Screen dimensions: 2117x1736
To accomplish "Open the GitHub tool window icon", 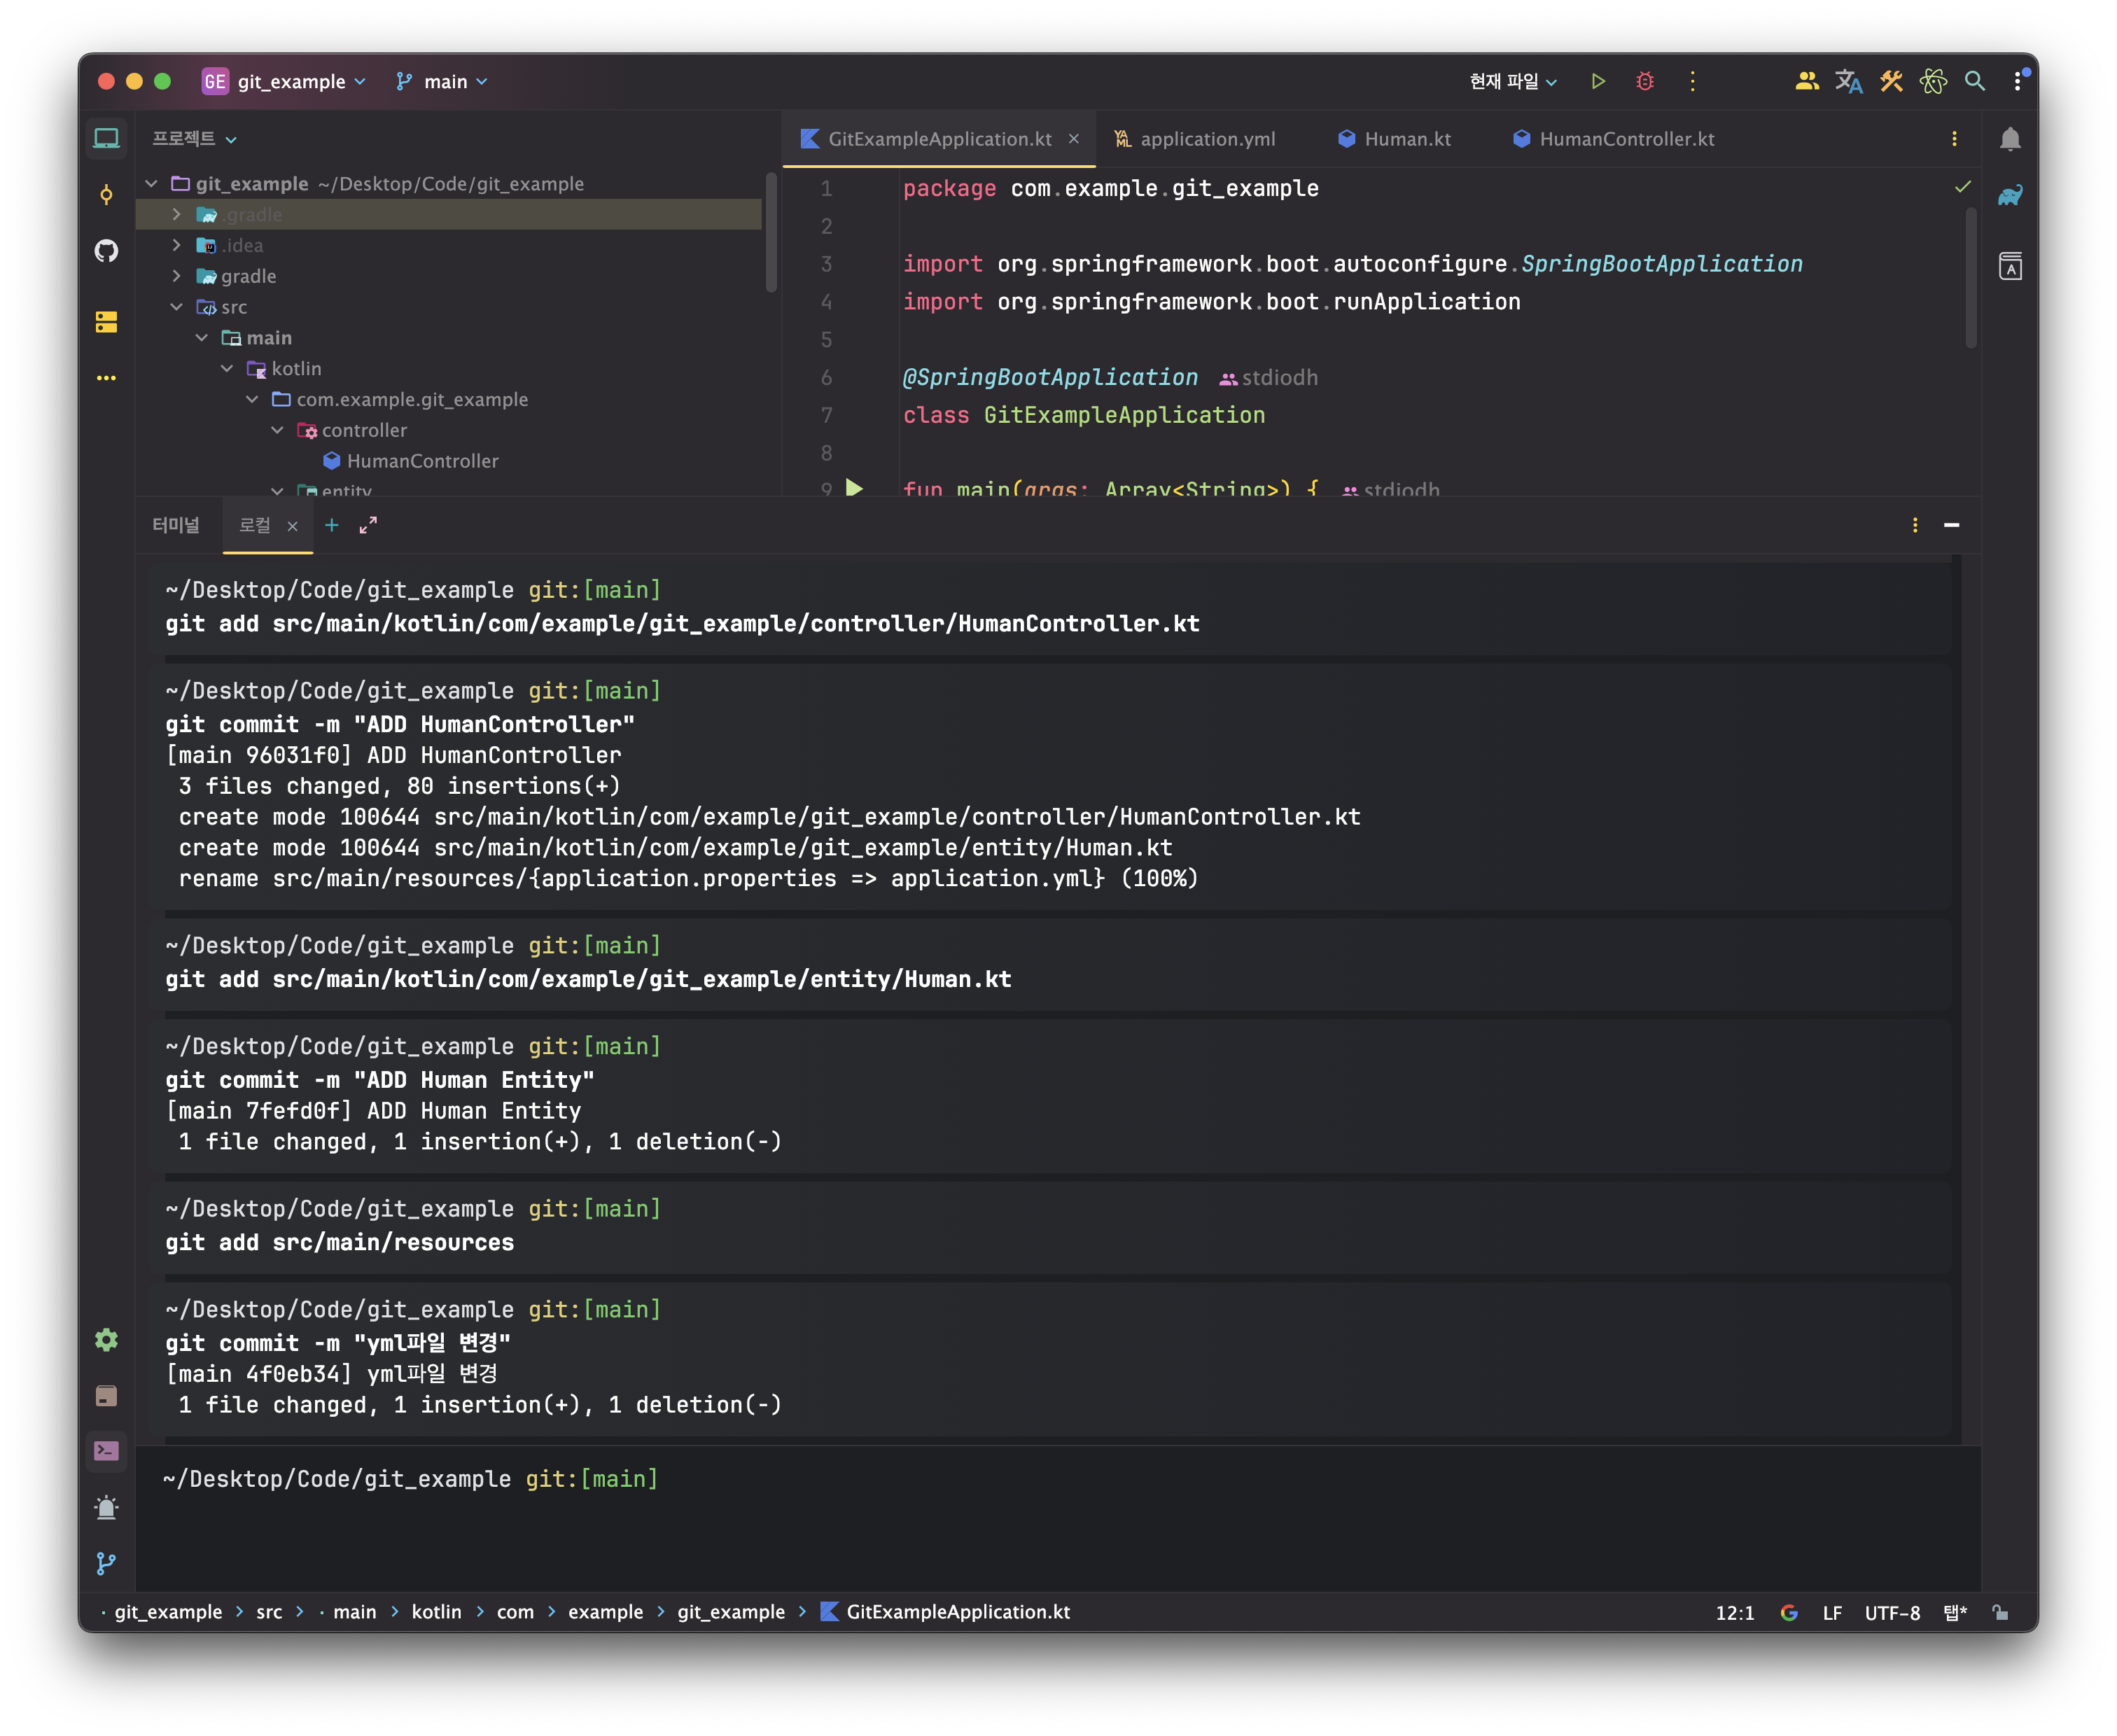I will (106, 251).
